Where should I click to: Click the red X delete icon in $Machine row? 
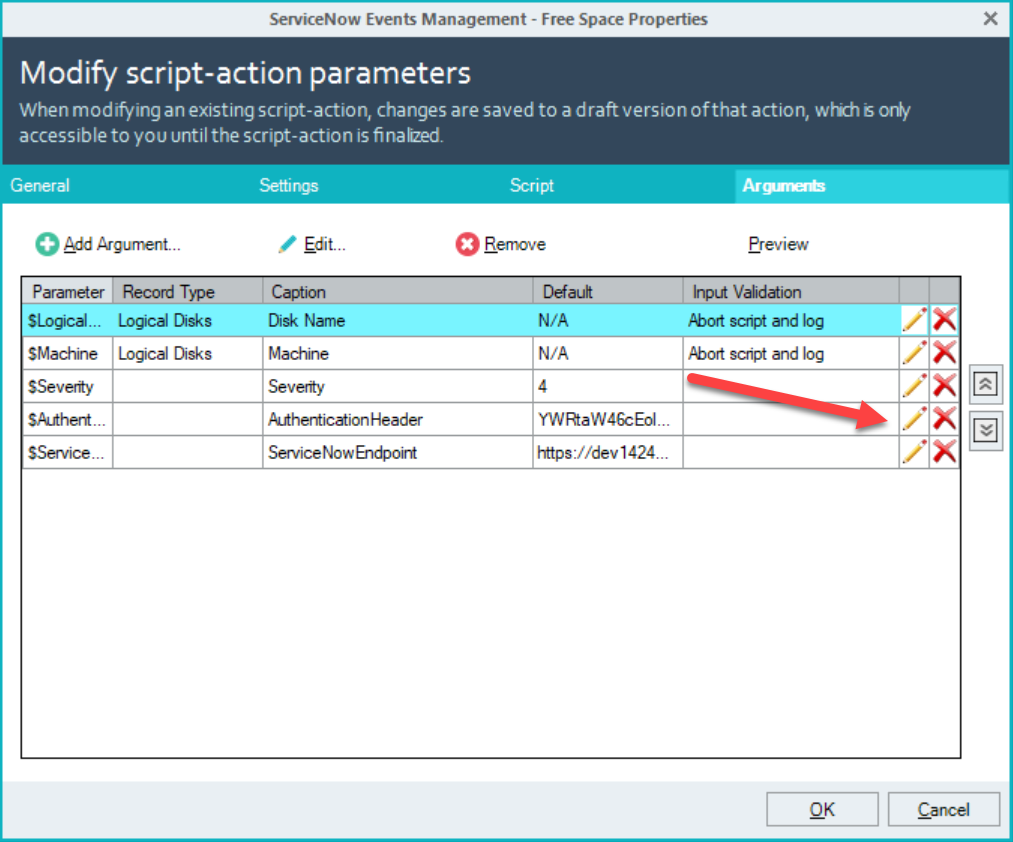click(945, 353)
